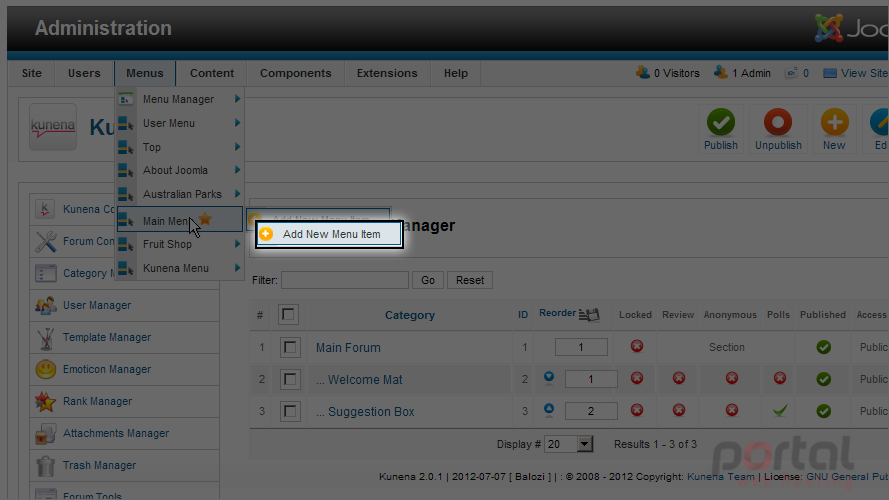This screenshot has width=889, height=500.
Task: Check the Welcome Mat row checkbox
Action: pyautogui.click(x=290, y=379)
